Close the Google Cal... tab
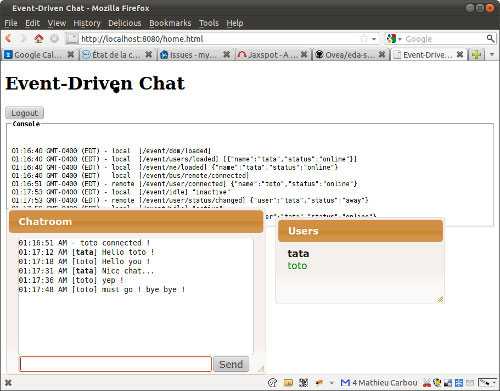 coord(70,54)
